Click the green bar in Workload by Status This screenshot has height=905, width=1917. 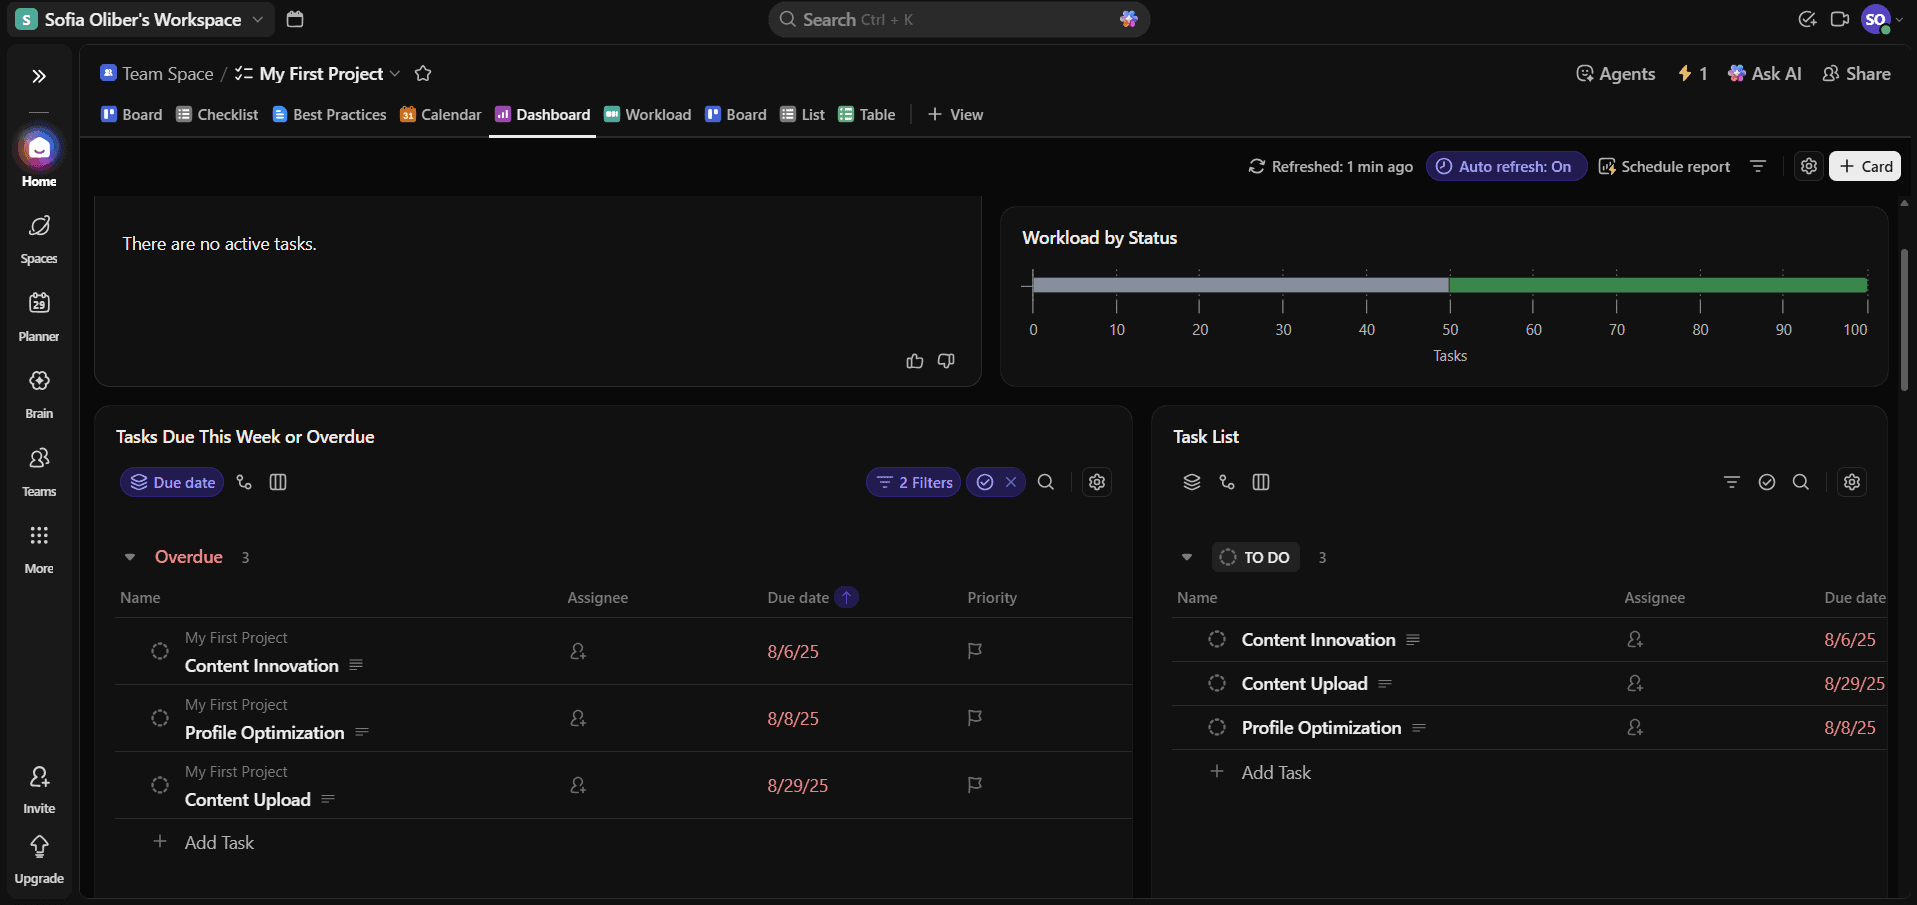(1657, 286)
